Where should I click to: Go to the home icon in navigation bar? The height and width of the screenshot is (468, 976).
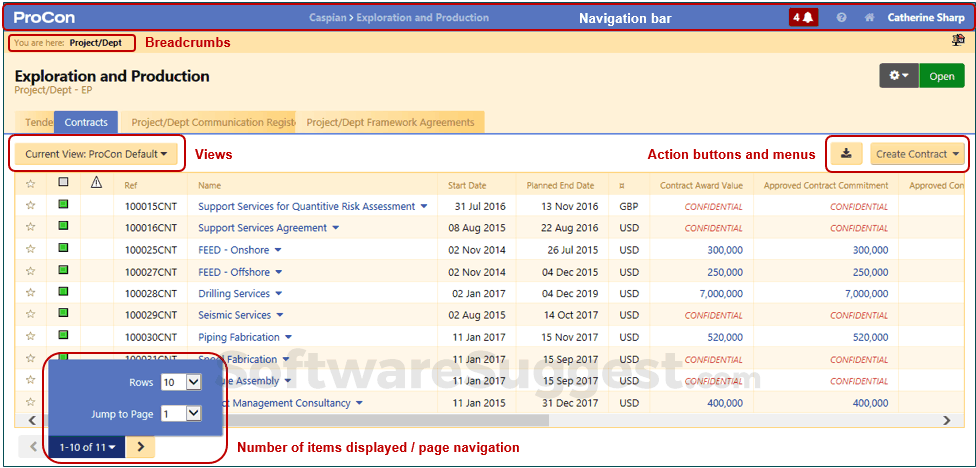point(870,18)
